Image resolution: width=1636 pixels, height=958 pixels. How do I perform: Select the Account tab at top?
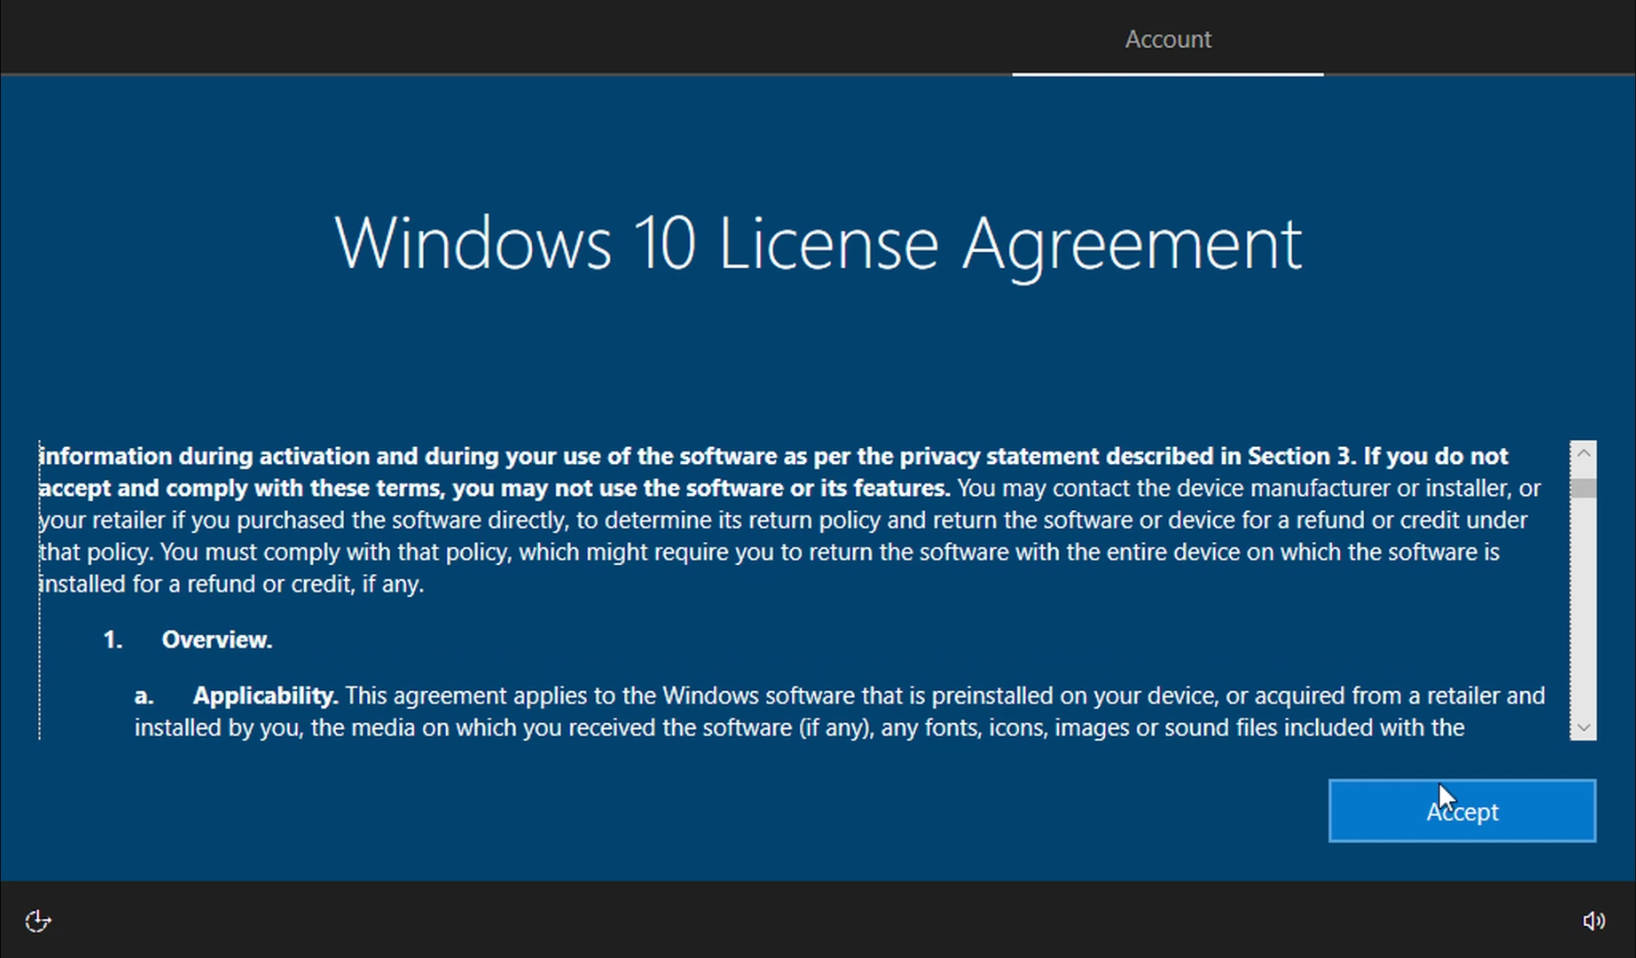pos(1167,39)
